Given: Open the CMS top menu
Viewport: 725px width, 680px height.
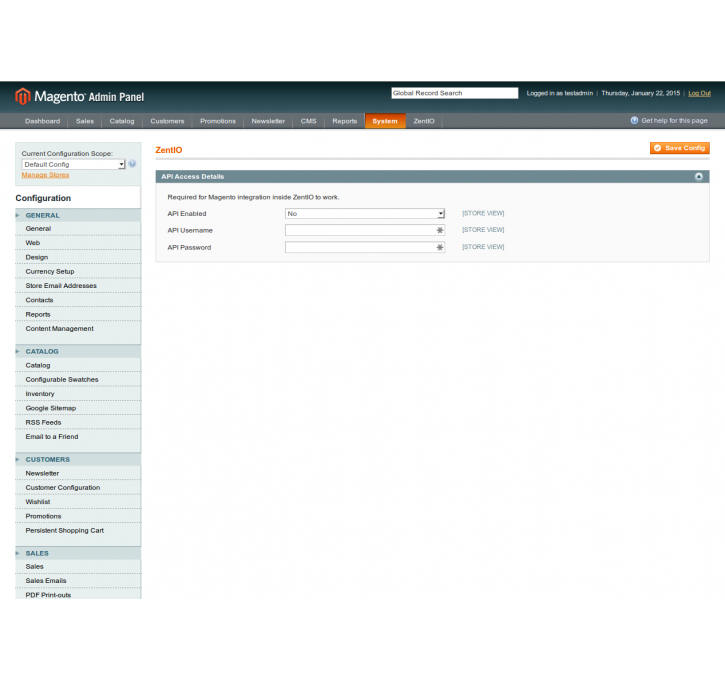Looking at the screenshot, I should point(308,121).
